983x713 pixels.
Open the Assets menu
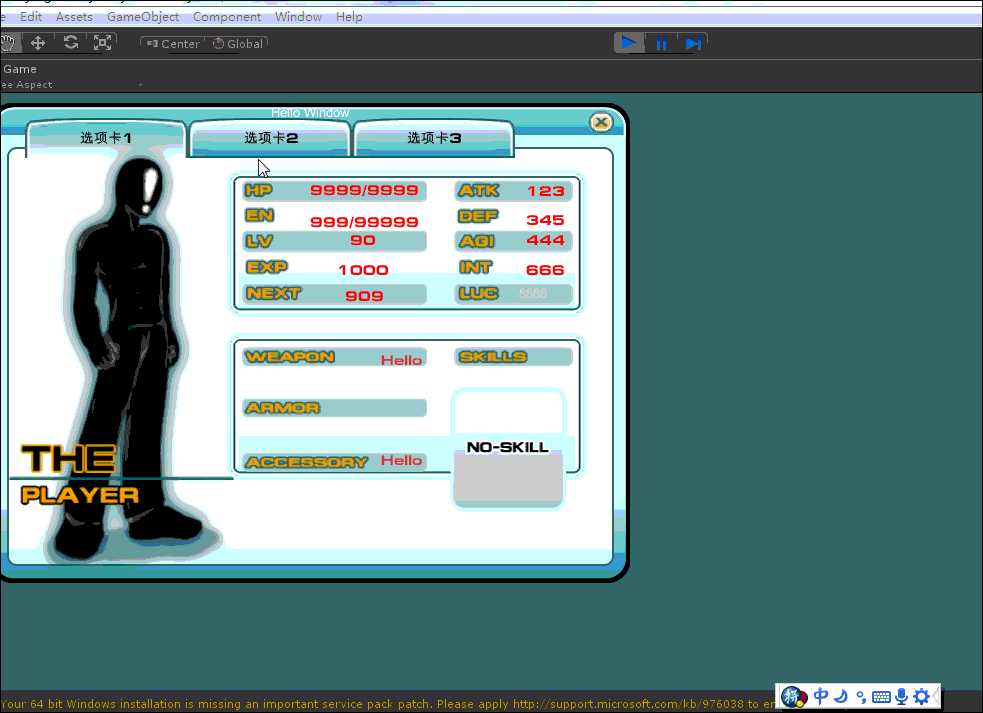(74, 17)
